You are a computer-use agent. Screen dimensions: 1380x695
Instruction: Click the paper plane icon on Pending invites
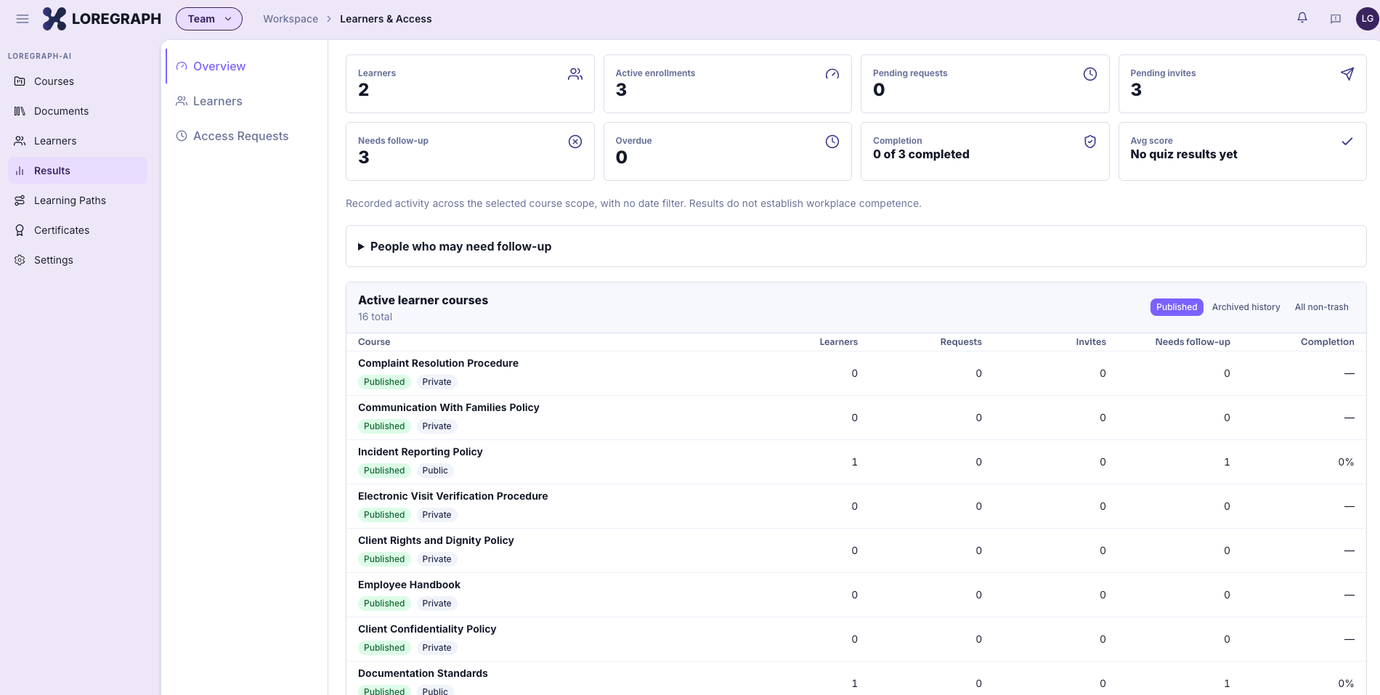pyautogui.click(x=1347, y=74)
